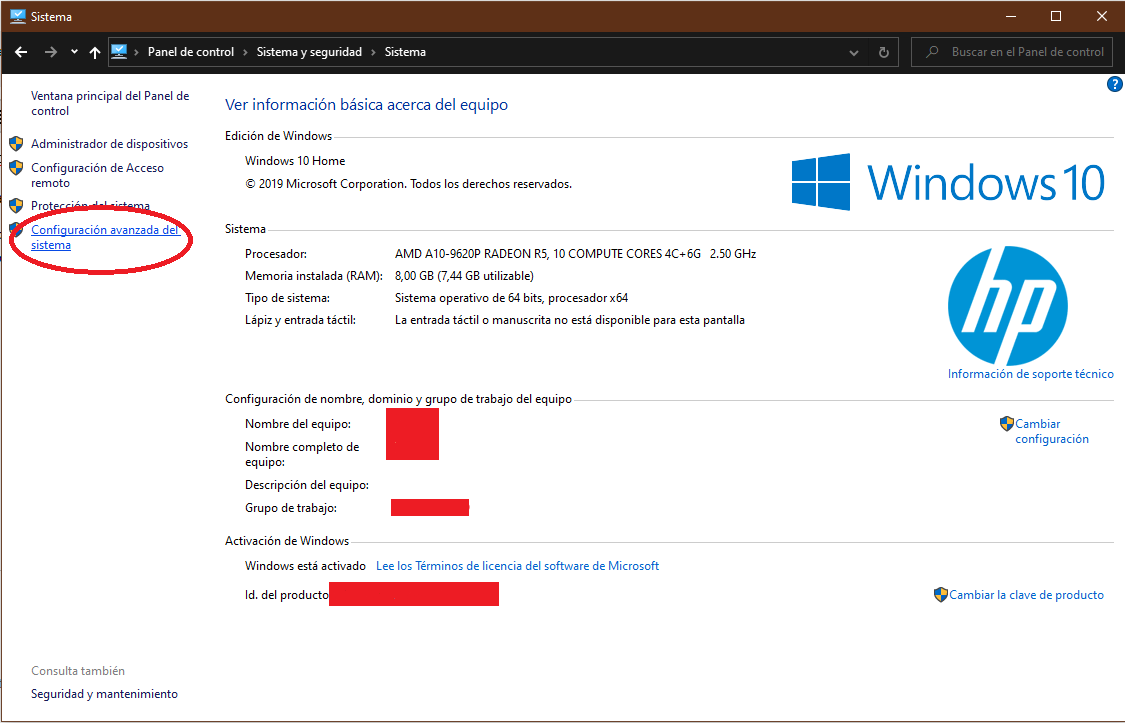Refresh the Sistema page

coord(884,52)
